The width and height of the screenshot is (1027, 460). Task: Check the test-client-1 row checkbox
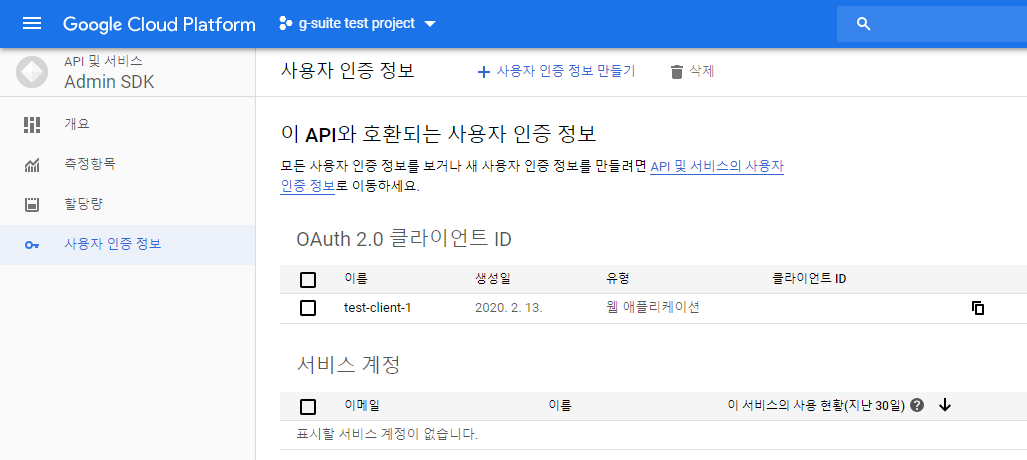[308, 308]
